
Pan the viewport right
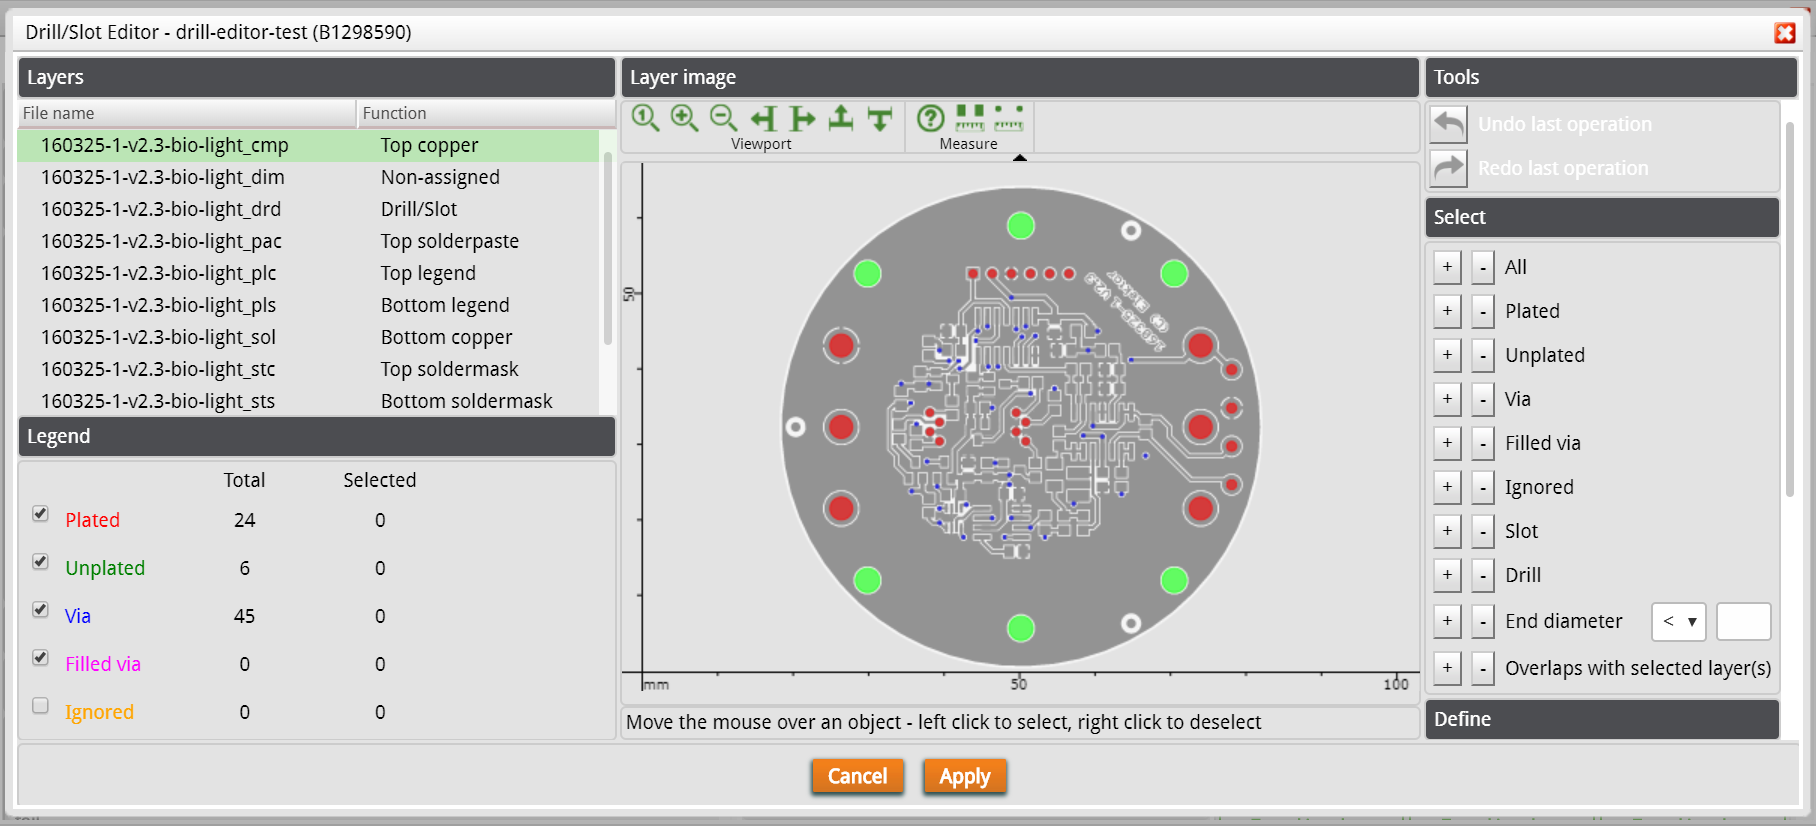802,118
